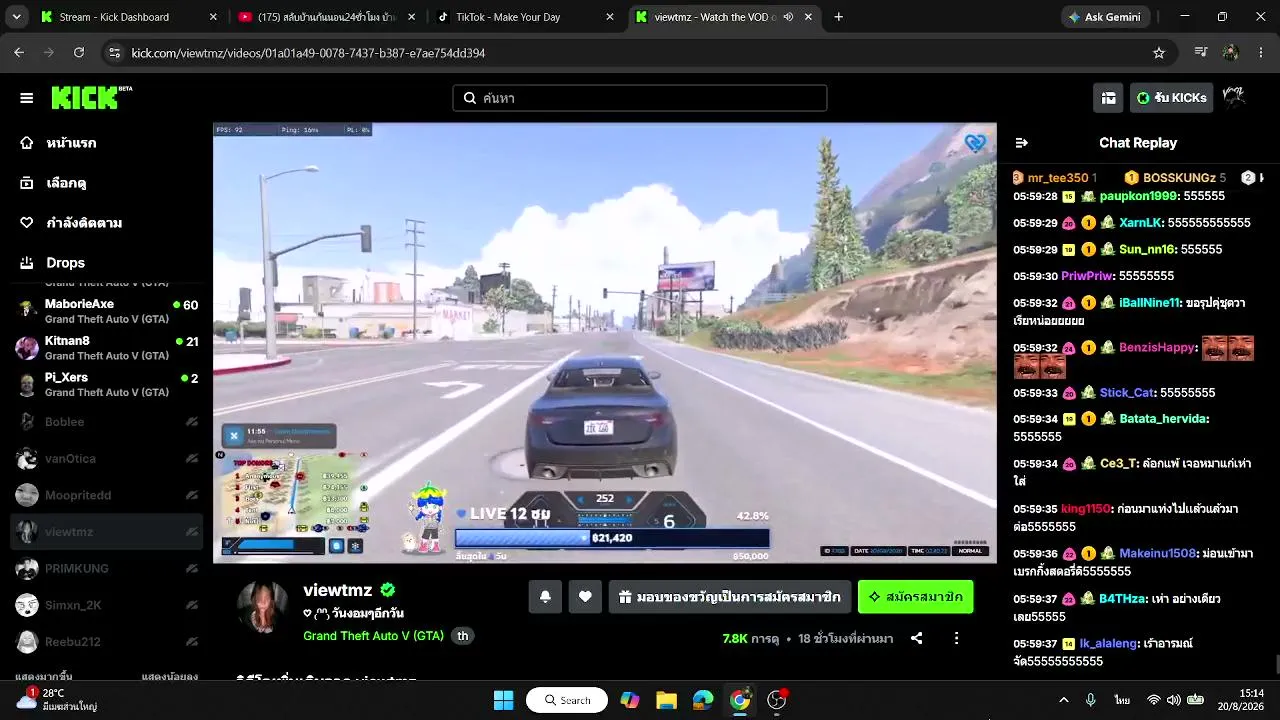Open the Windows Start menu

click(x=503, y=700)
